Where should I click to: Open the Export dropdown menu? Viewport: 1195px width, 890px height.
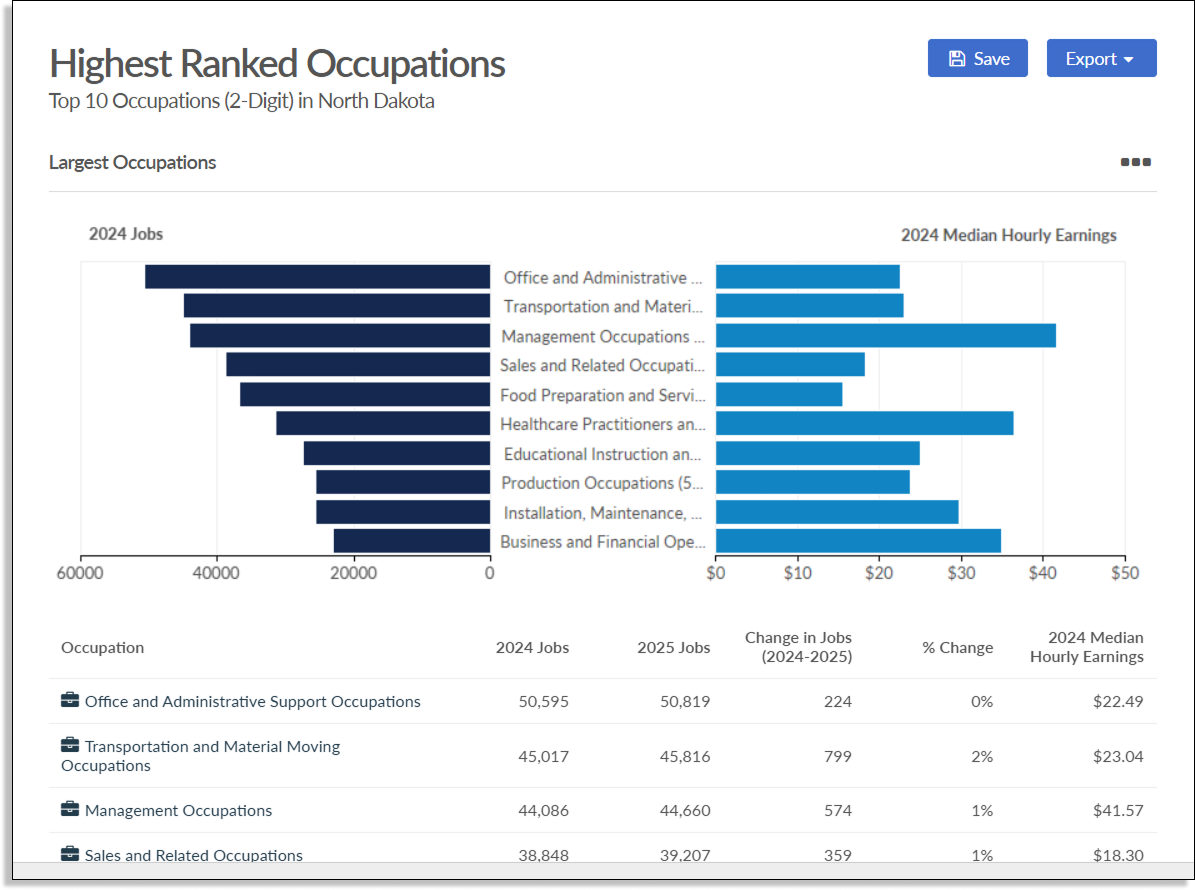click(1101, 59)
